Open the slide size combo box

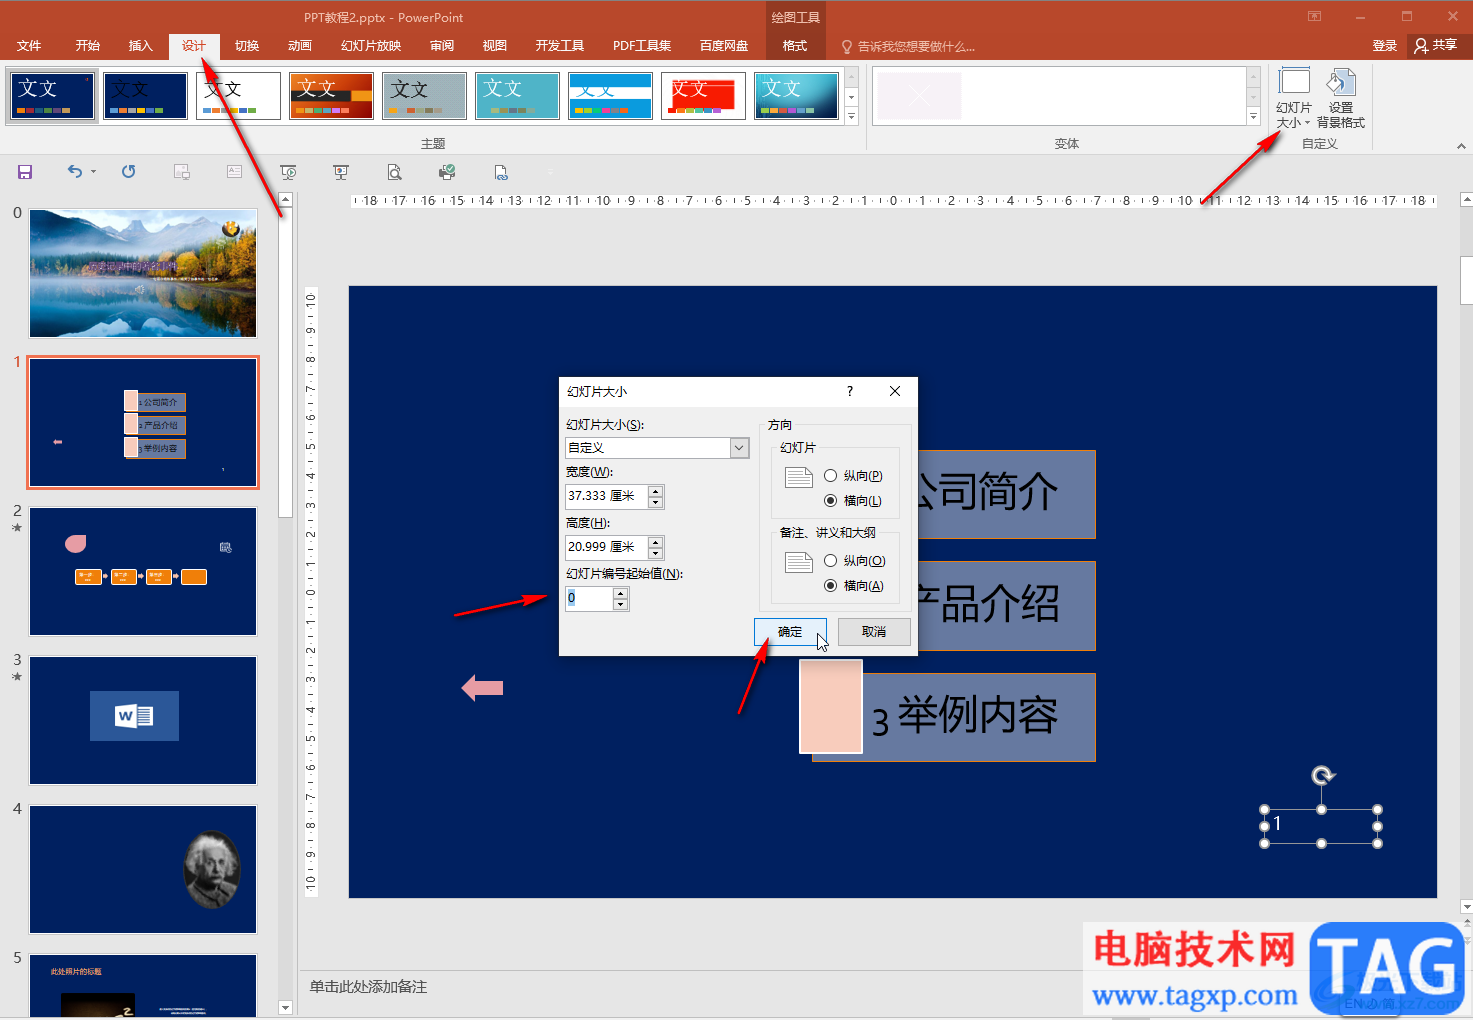(x=657, y=448)
